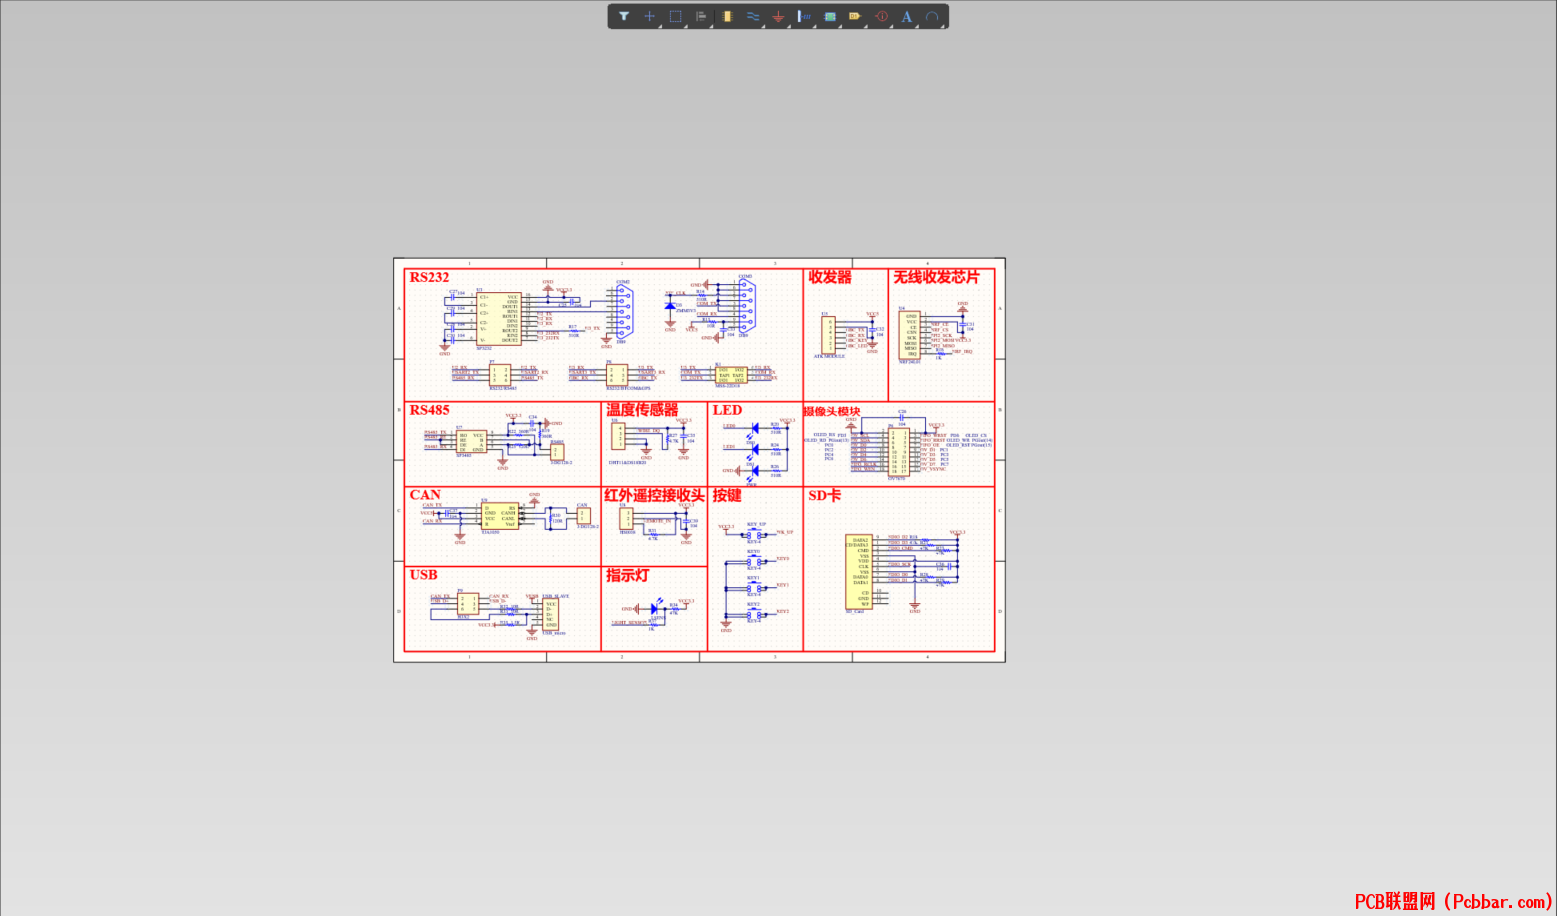
Task: Select the KEY_UP push button symbol
Action: point(755,534)
